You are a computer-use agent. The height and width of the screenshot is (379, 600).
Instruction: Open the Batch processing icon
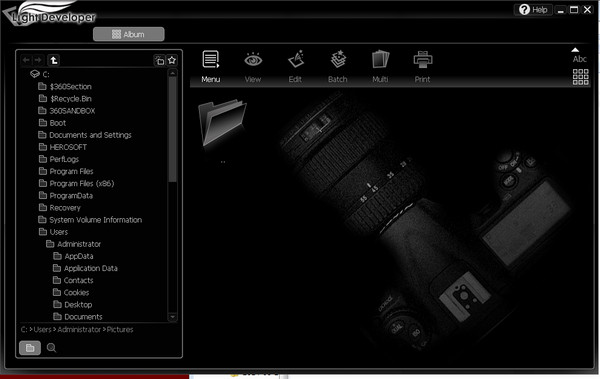tap(338, 60)
